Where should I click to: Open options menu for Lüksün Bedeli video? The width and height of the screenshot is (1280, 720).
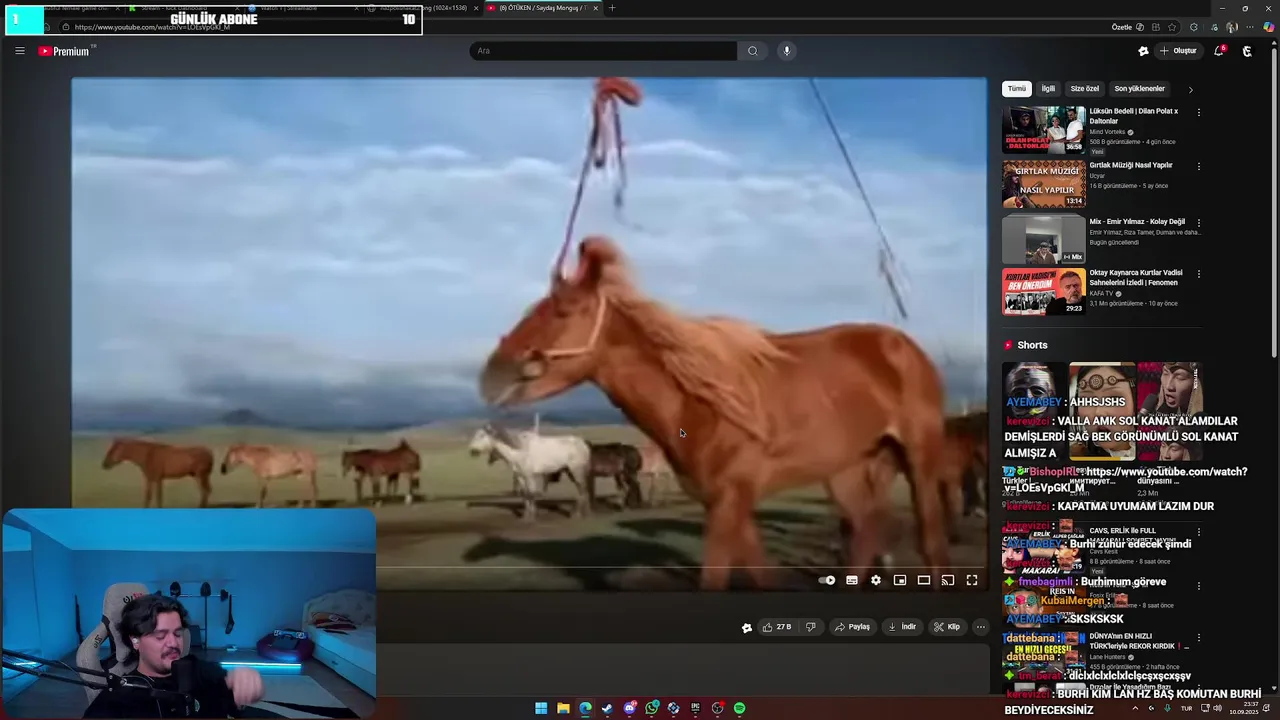click(1199, 112)
